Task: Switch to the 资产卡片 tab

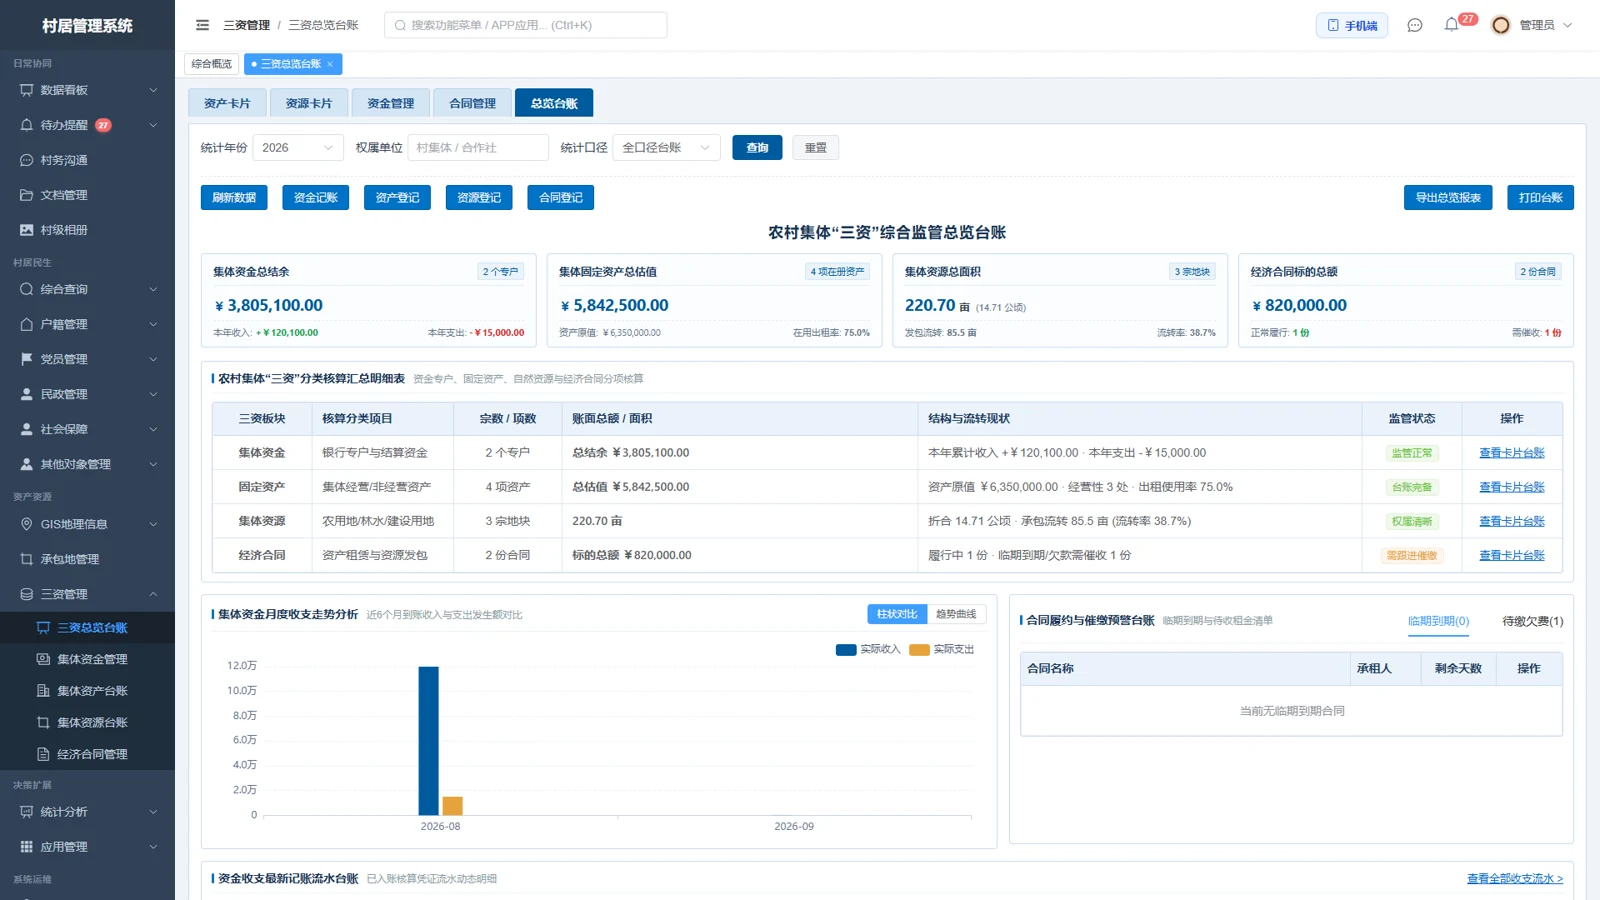Action: [x=227, y=103]
